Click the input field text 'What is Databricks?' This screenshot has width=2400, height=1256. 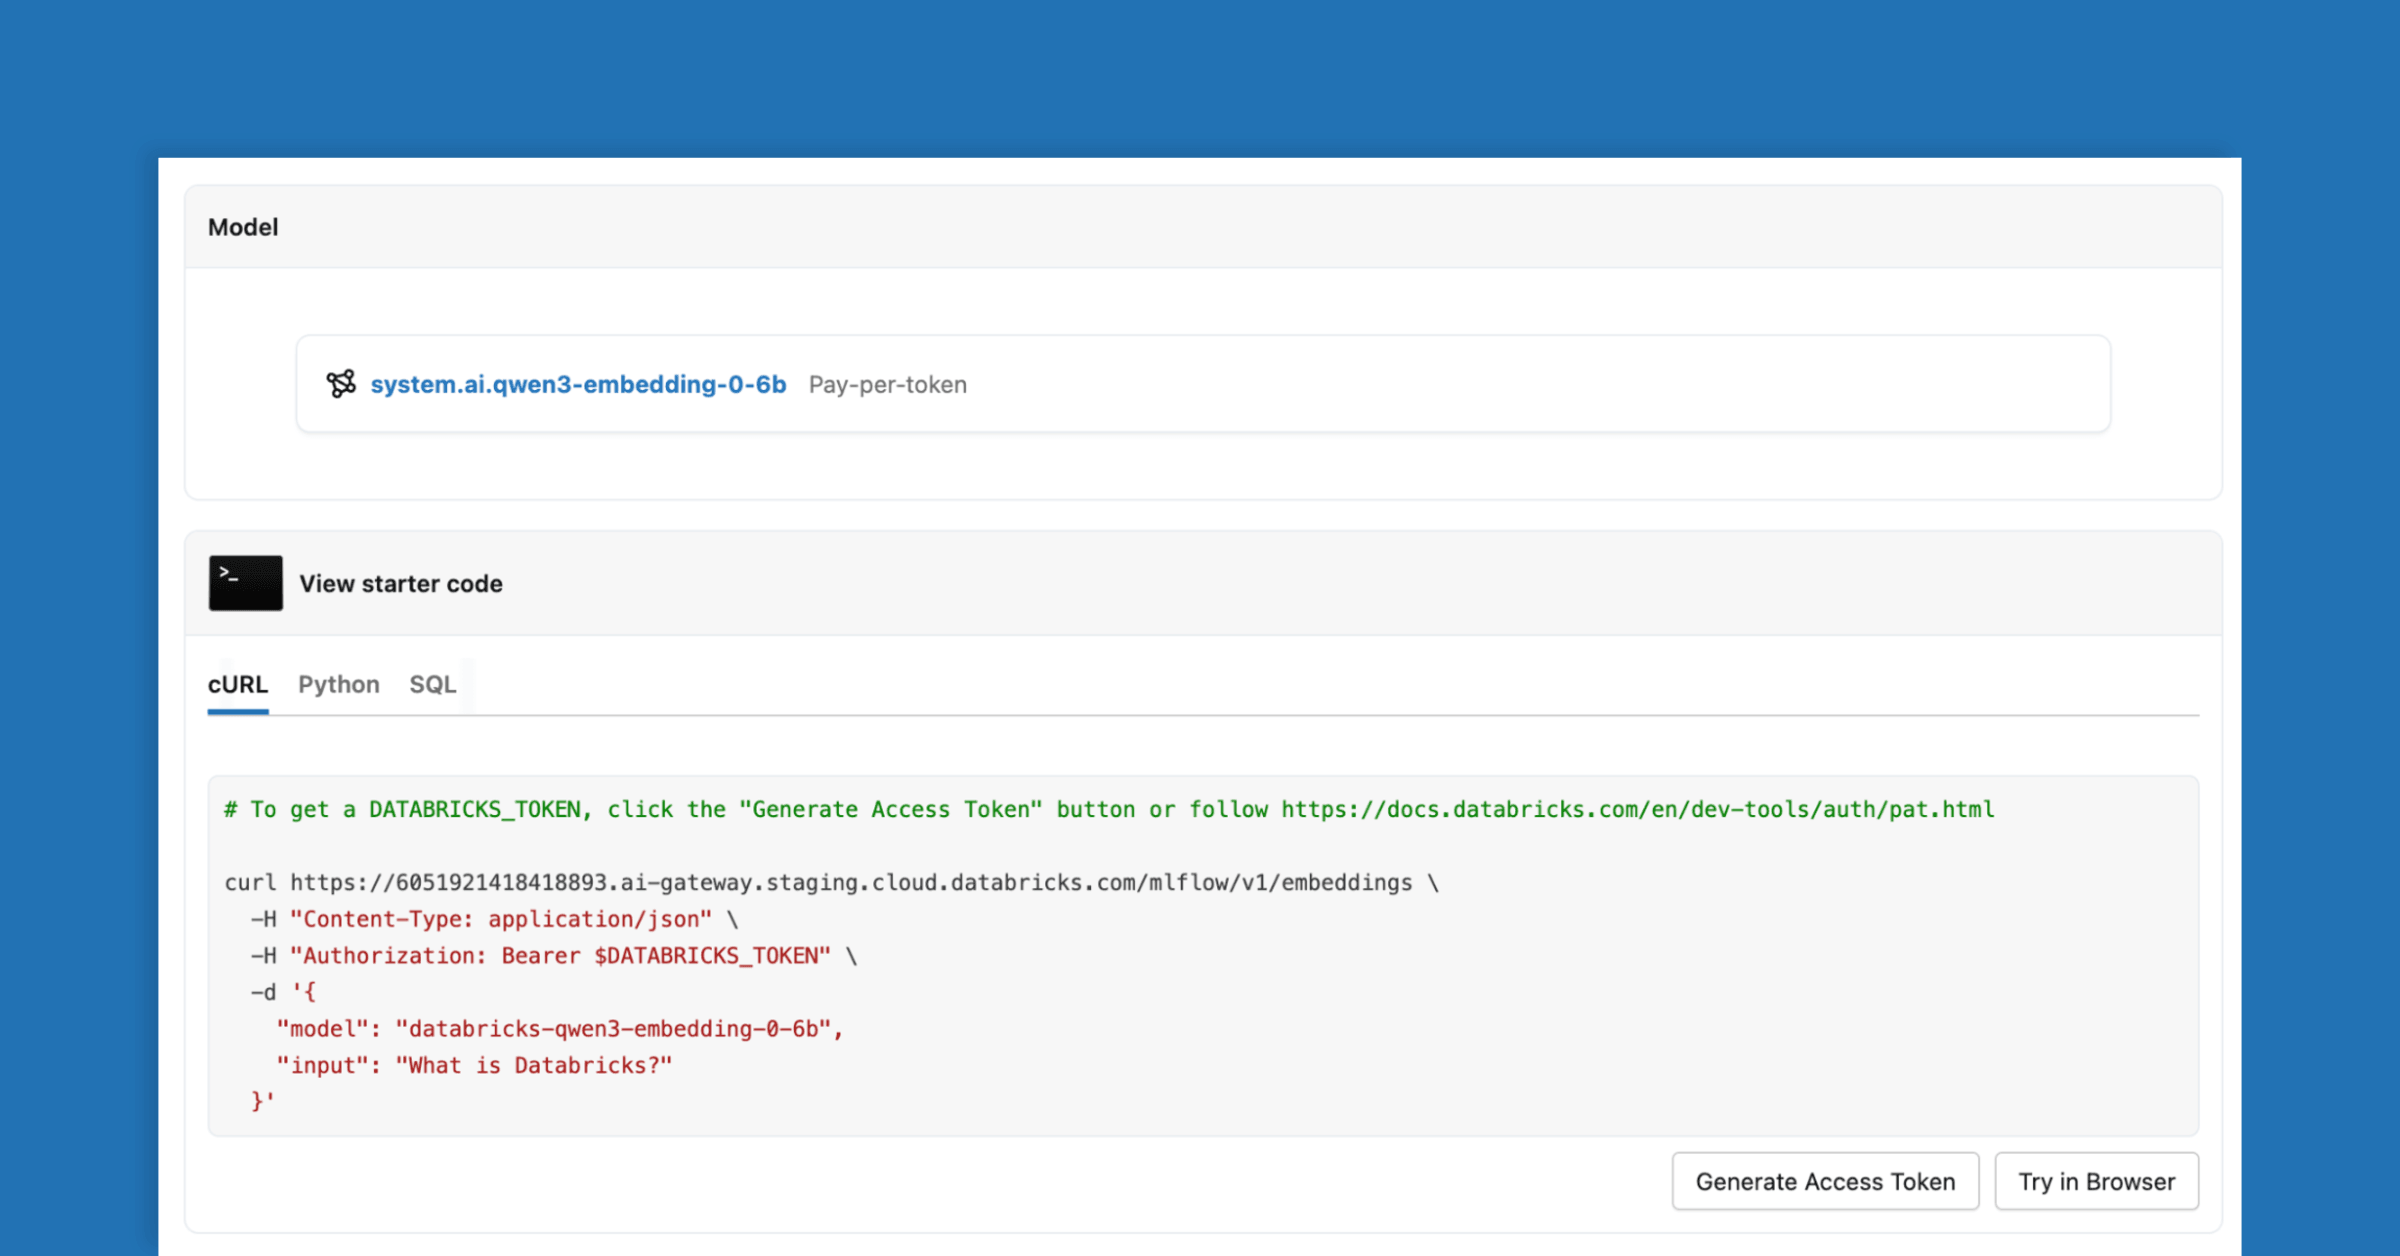pyautogui.click(x=533, y=1064)
